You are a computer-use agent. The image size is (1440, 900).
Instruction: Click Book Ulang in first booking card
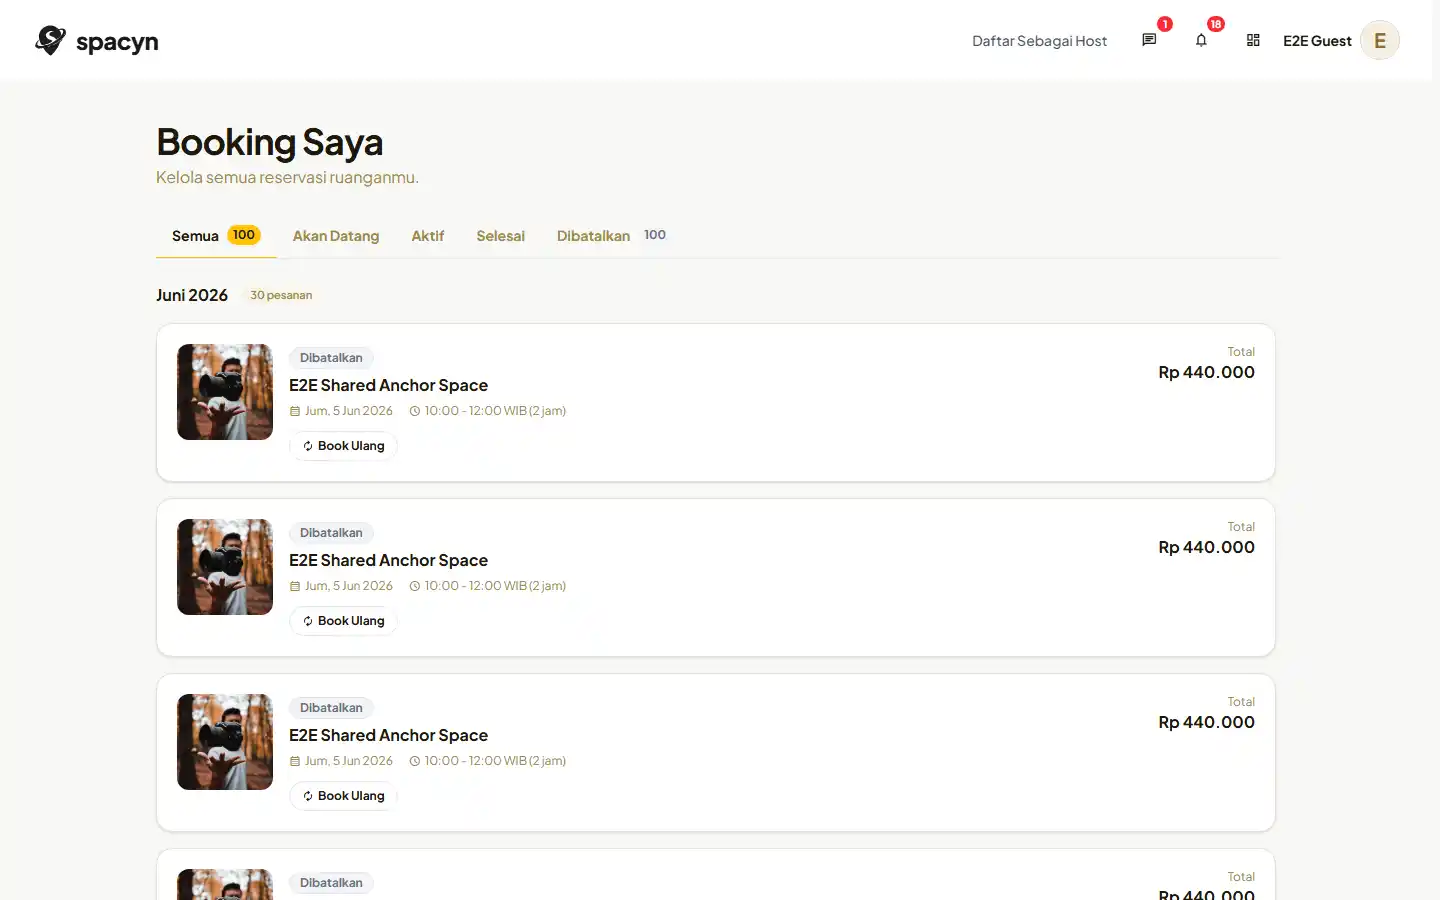point(343,446)
